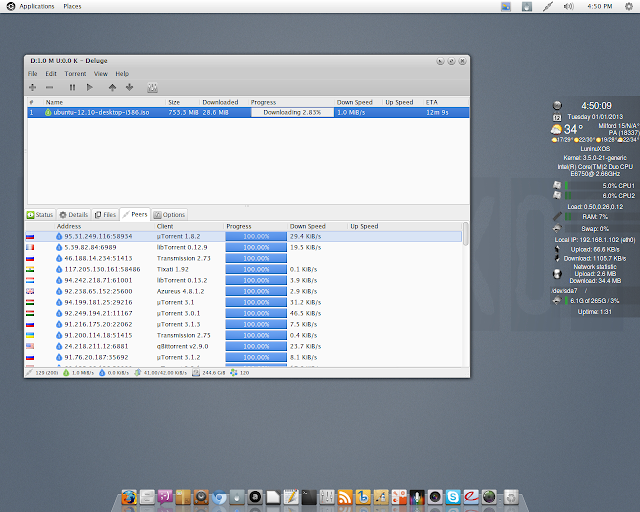Open the microphone sound recorder dock icon
Image resolution: width=640 pixels, height=512 pixels.
pyautogui.click(x=417, y=497)
